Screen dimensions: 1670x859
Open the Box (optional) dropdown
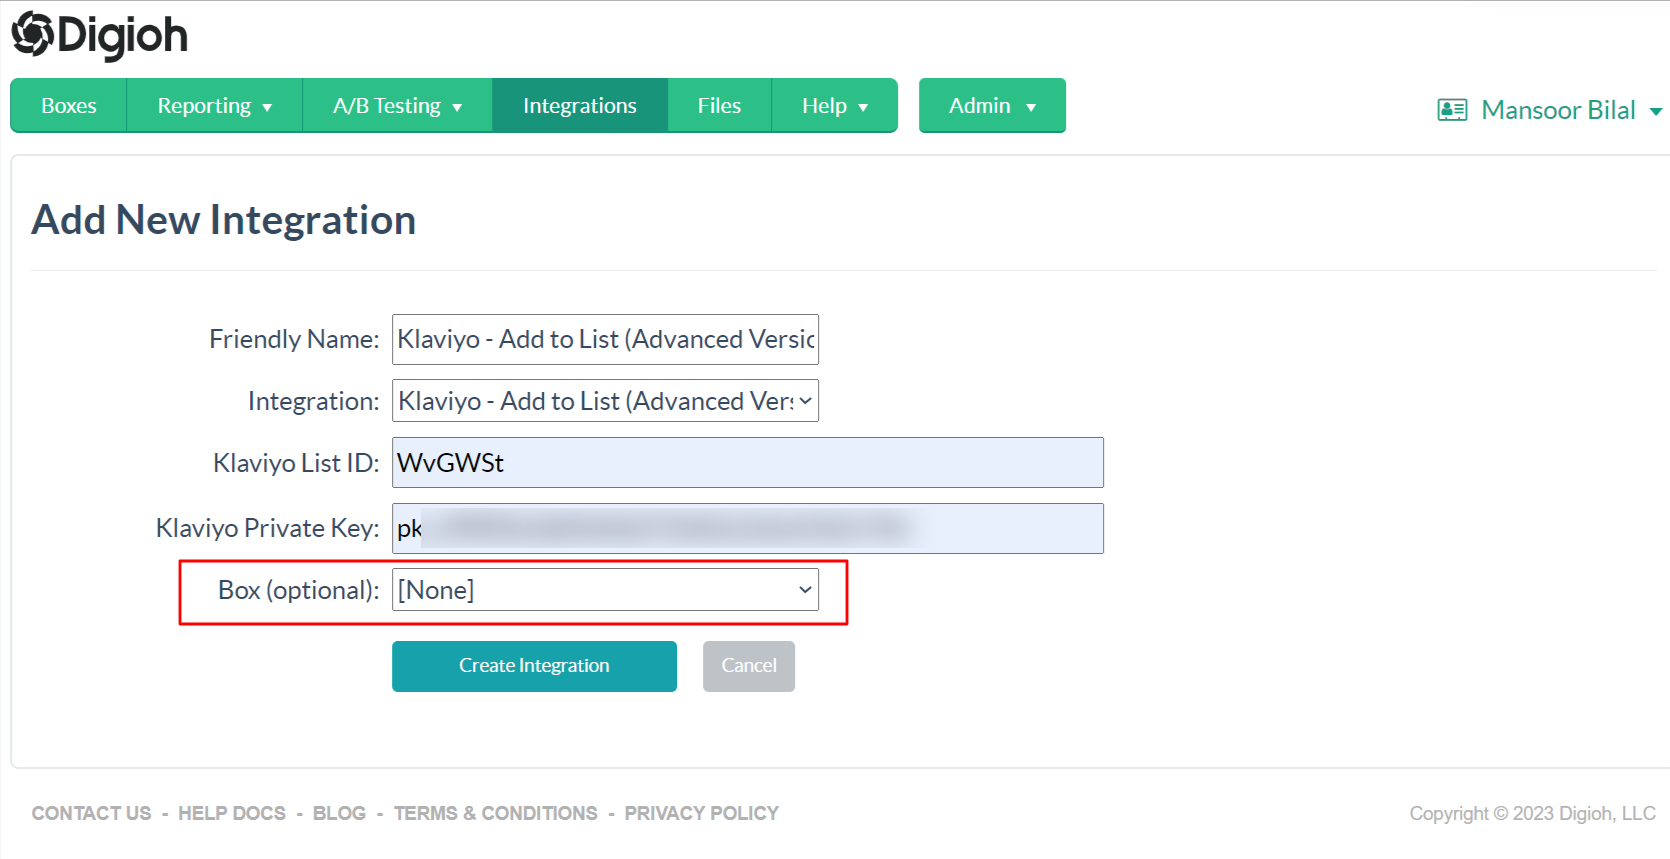pyautogui.click(x=605, y=590)
